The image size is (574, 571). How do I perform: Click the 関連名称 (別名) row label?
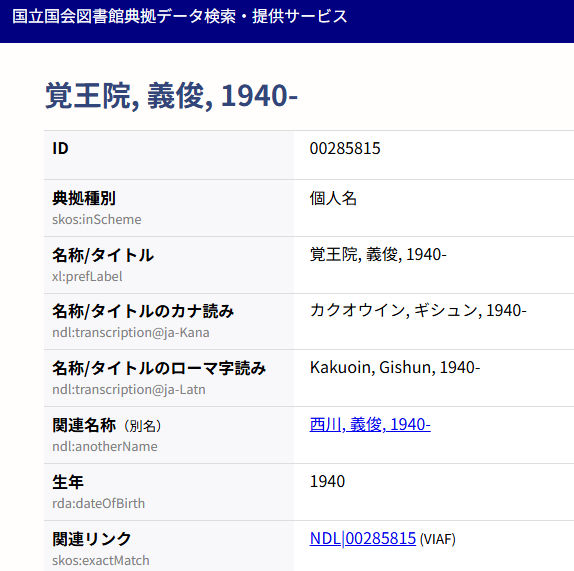click(x=107, y=425)
